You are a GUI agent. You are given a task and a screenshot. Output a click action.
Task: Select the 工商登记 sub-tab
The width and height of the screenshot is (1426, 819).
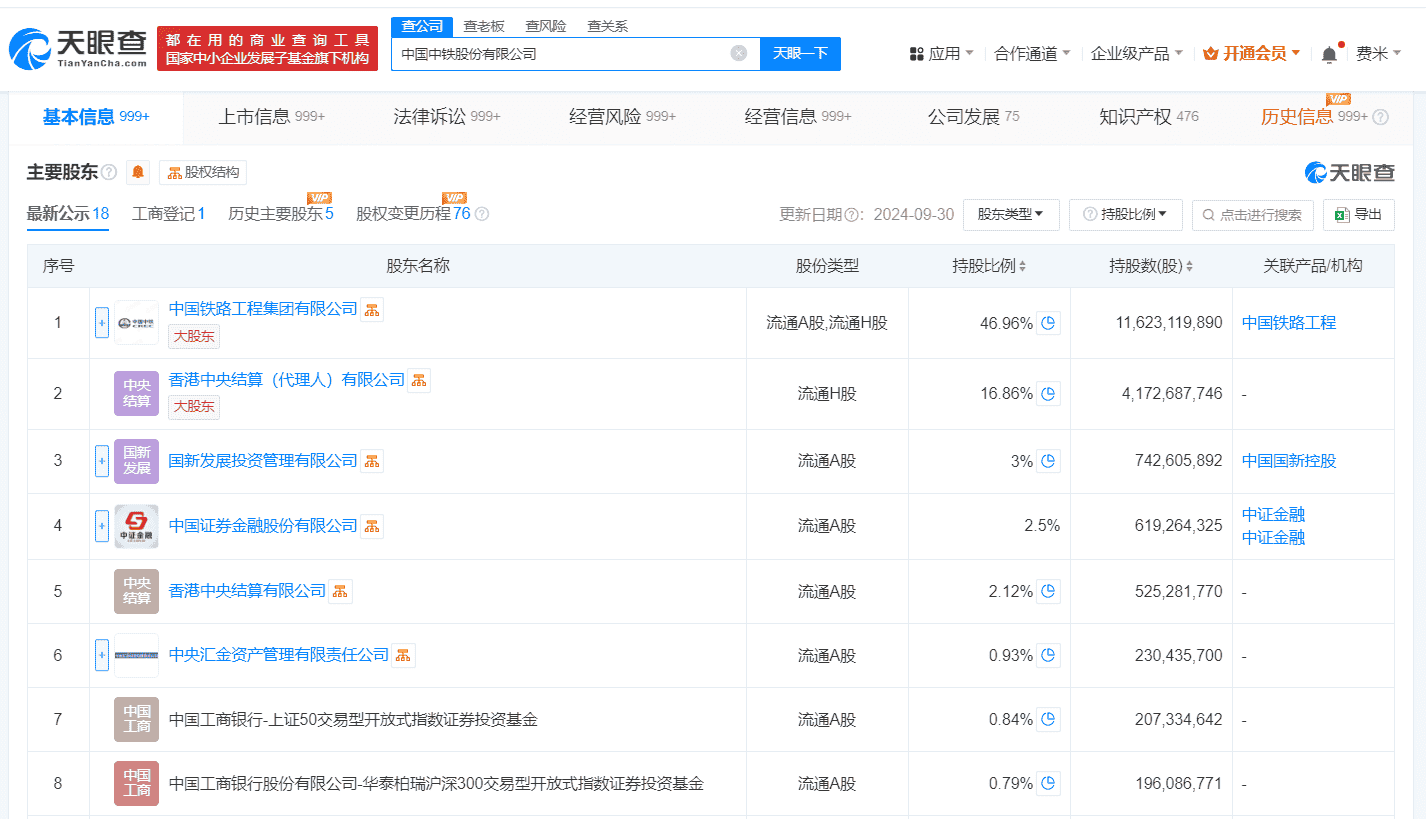click(168, 214)
